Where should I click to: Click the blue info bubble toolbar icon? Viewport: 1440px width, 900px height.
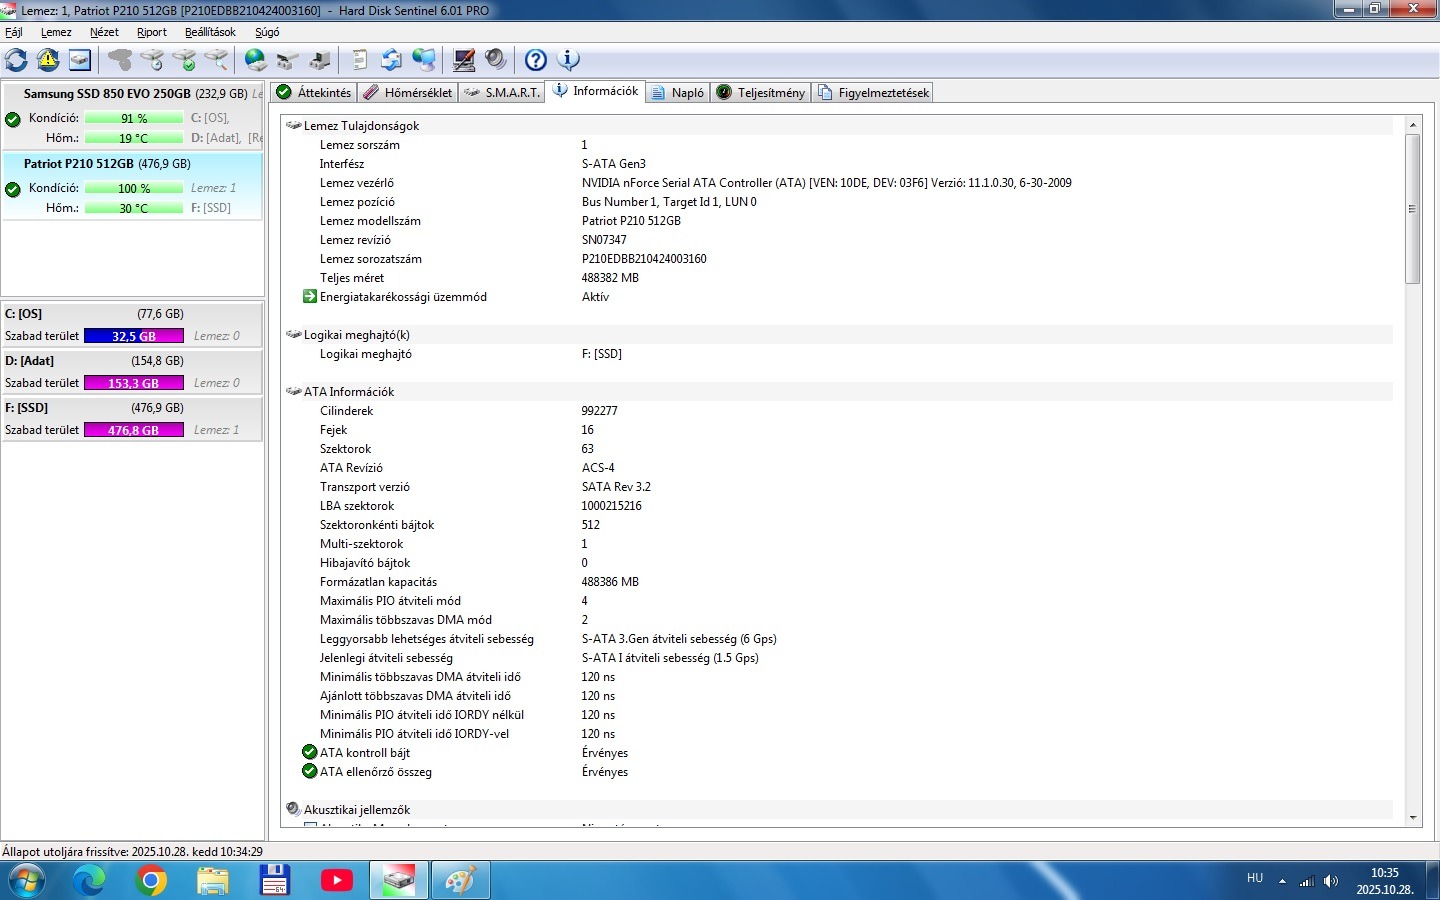pyautogui.click(x=568, y=60)
